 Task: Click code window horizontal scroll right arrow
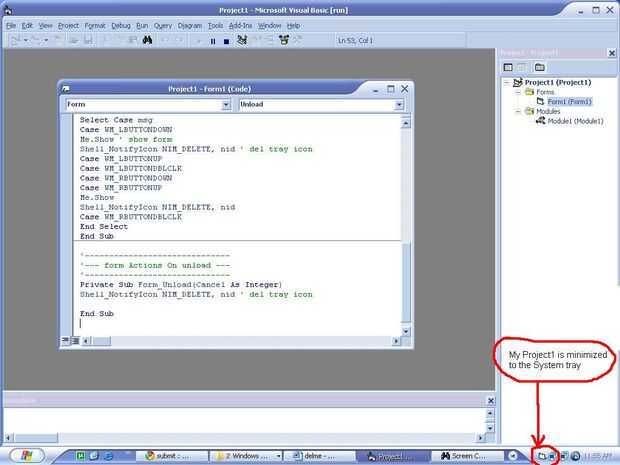point(396,340)
